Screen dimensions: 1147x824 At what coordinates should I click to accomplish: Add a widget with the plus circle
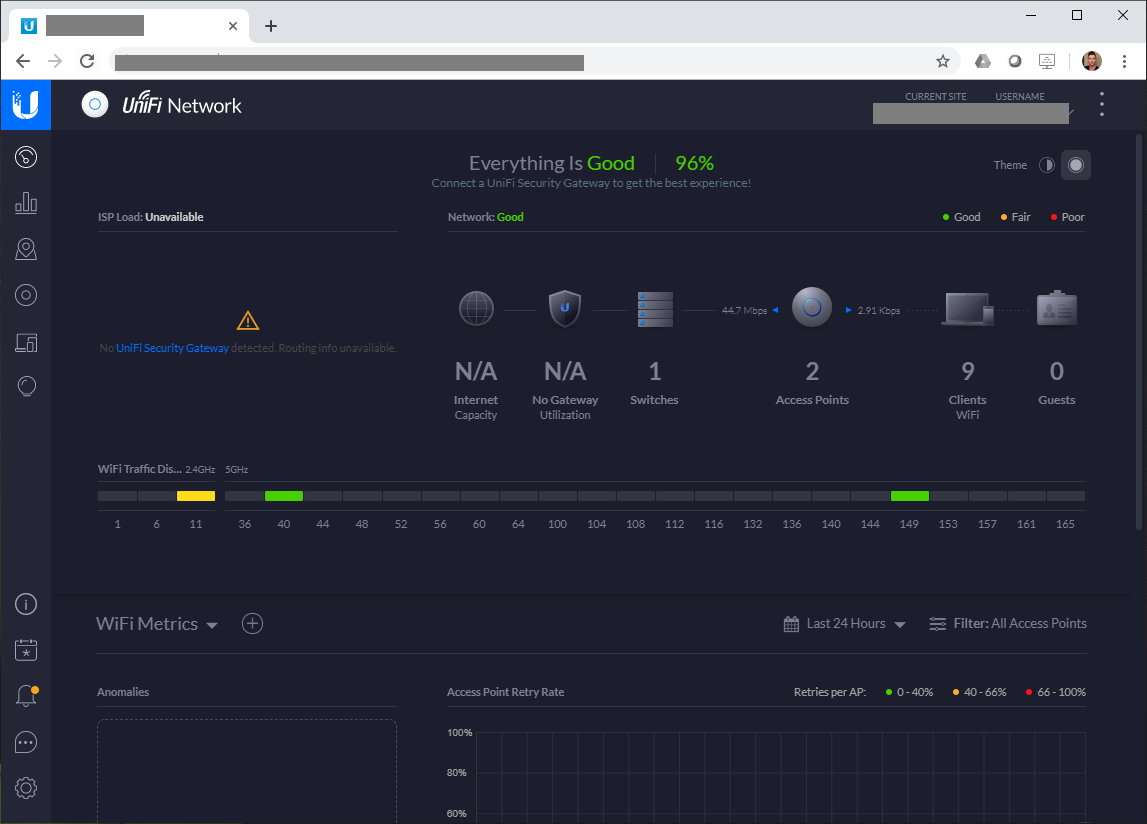252,623
